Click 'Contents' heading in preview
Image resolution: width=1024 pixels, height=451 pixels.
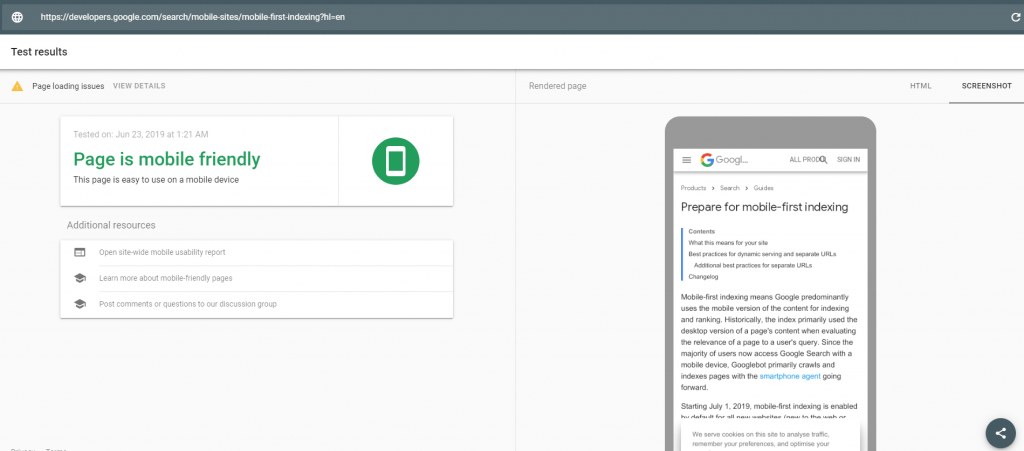[x=701, y=231]
